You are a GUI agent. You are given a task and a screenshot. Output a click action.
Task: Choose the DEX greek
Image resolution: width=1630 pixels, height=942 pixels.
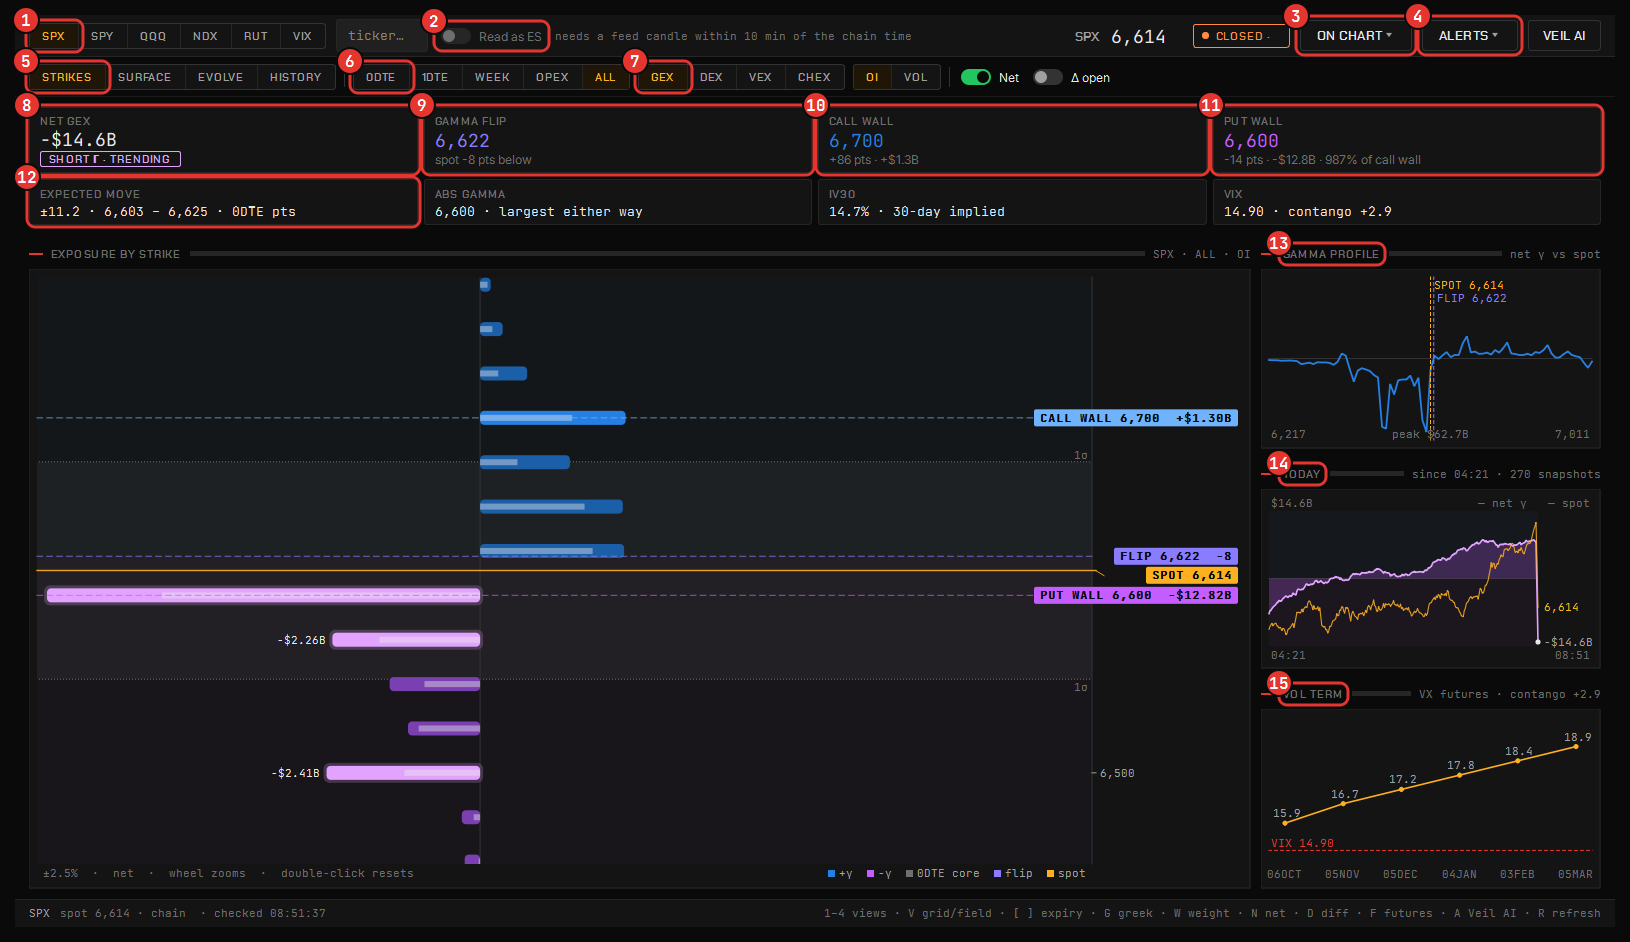click(711, 77)
